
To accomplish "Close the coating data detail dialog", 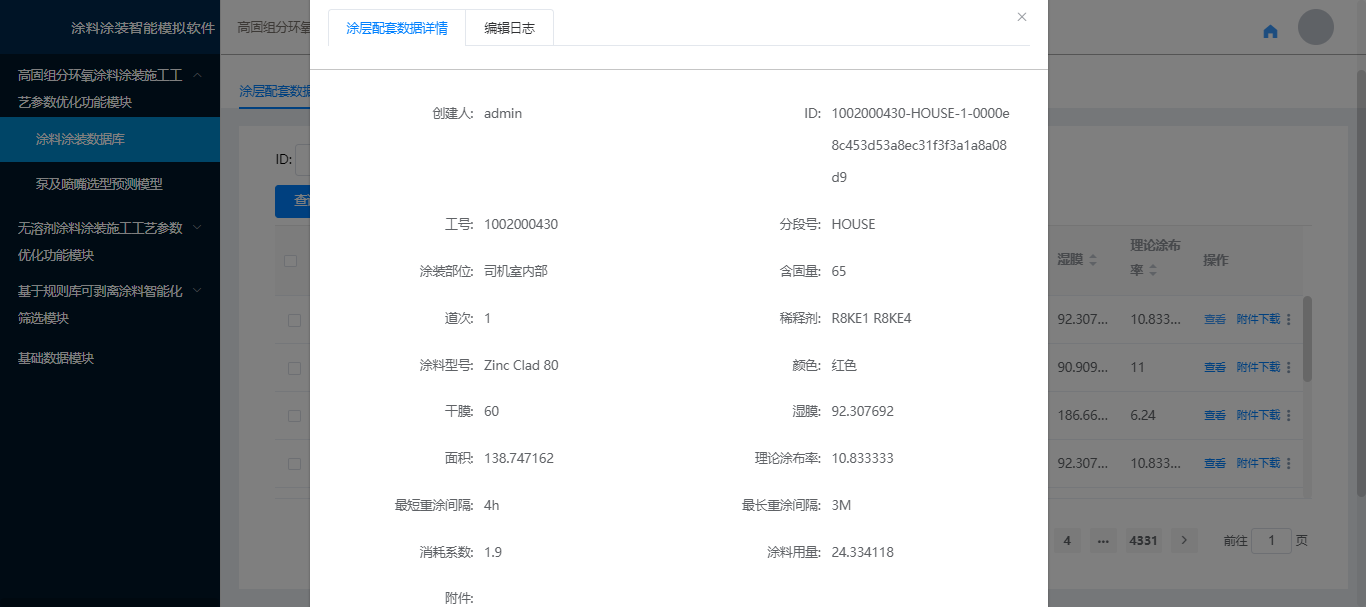I will [x=1021, y=17].
